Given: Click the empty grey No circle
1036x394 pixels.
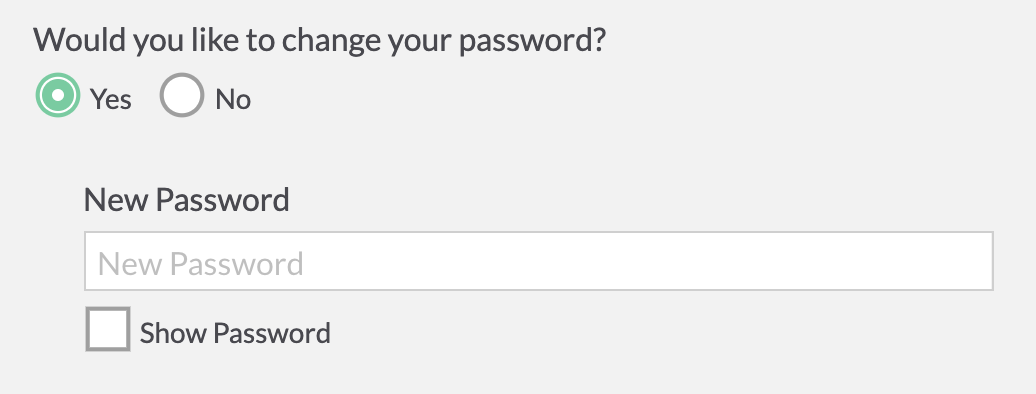Looking at the screenshot, I should coord(182,95).
